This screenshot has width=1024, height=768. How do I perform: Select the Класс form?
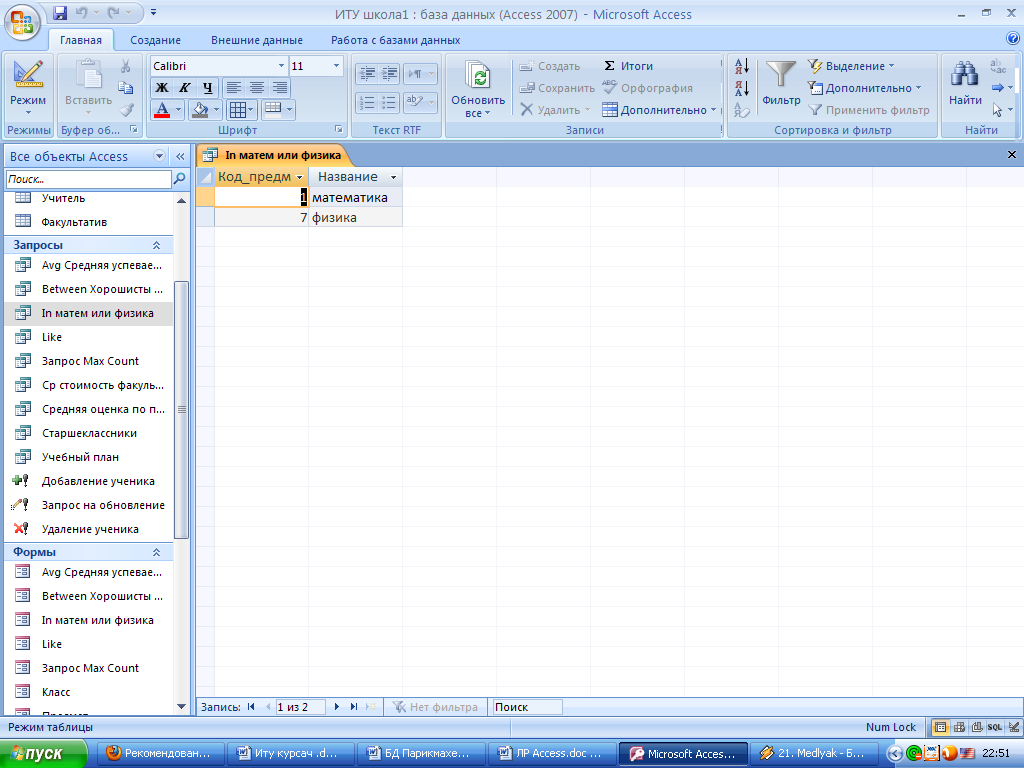89,692
